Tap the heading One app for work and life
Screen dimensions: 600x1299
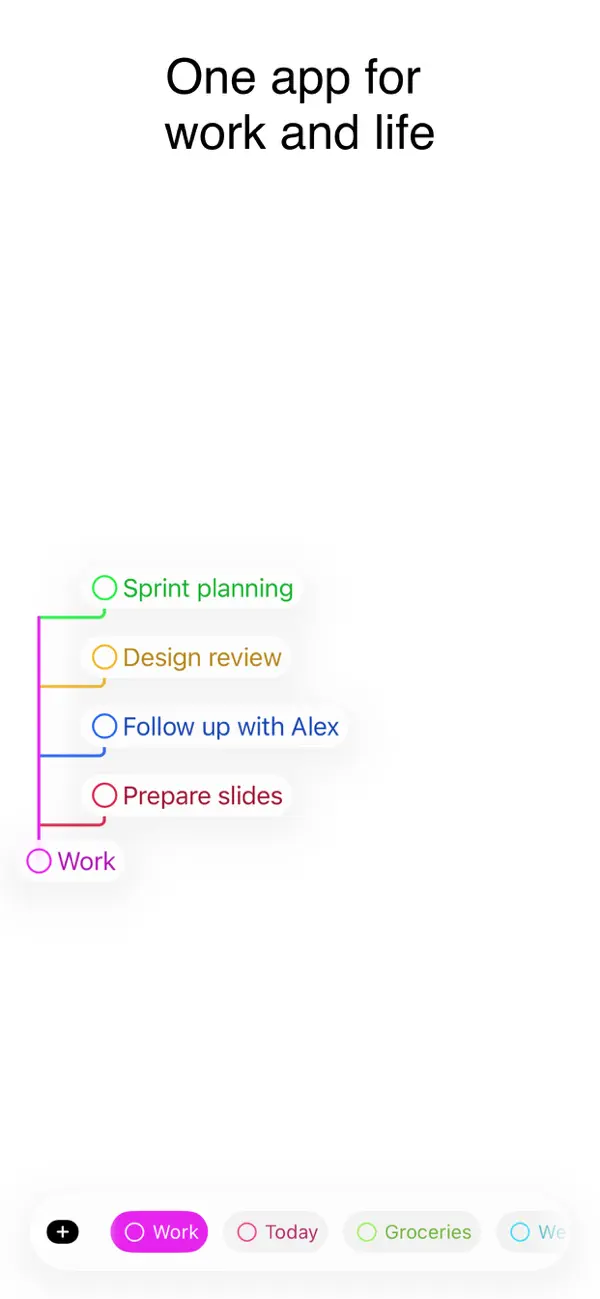(299, 104)
